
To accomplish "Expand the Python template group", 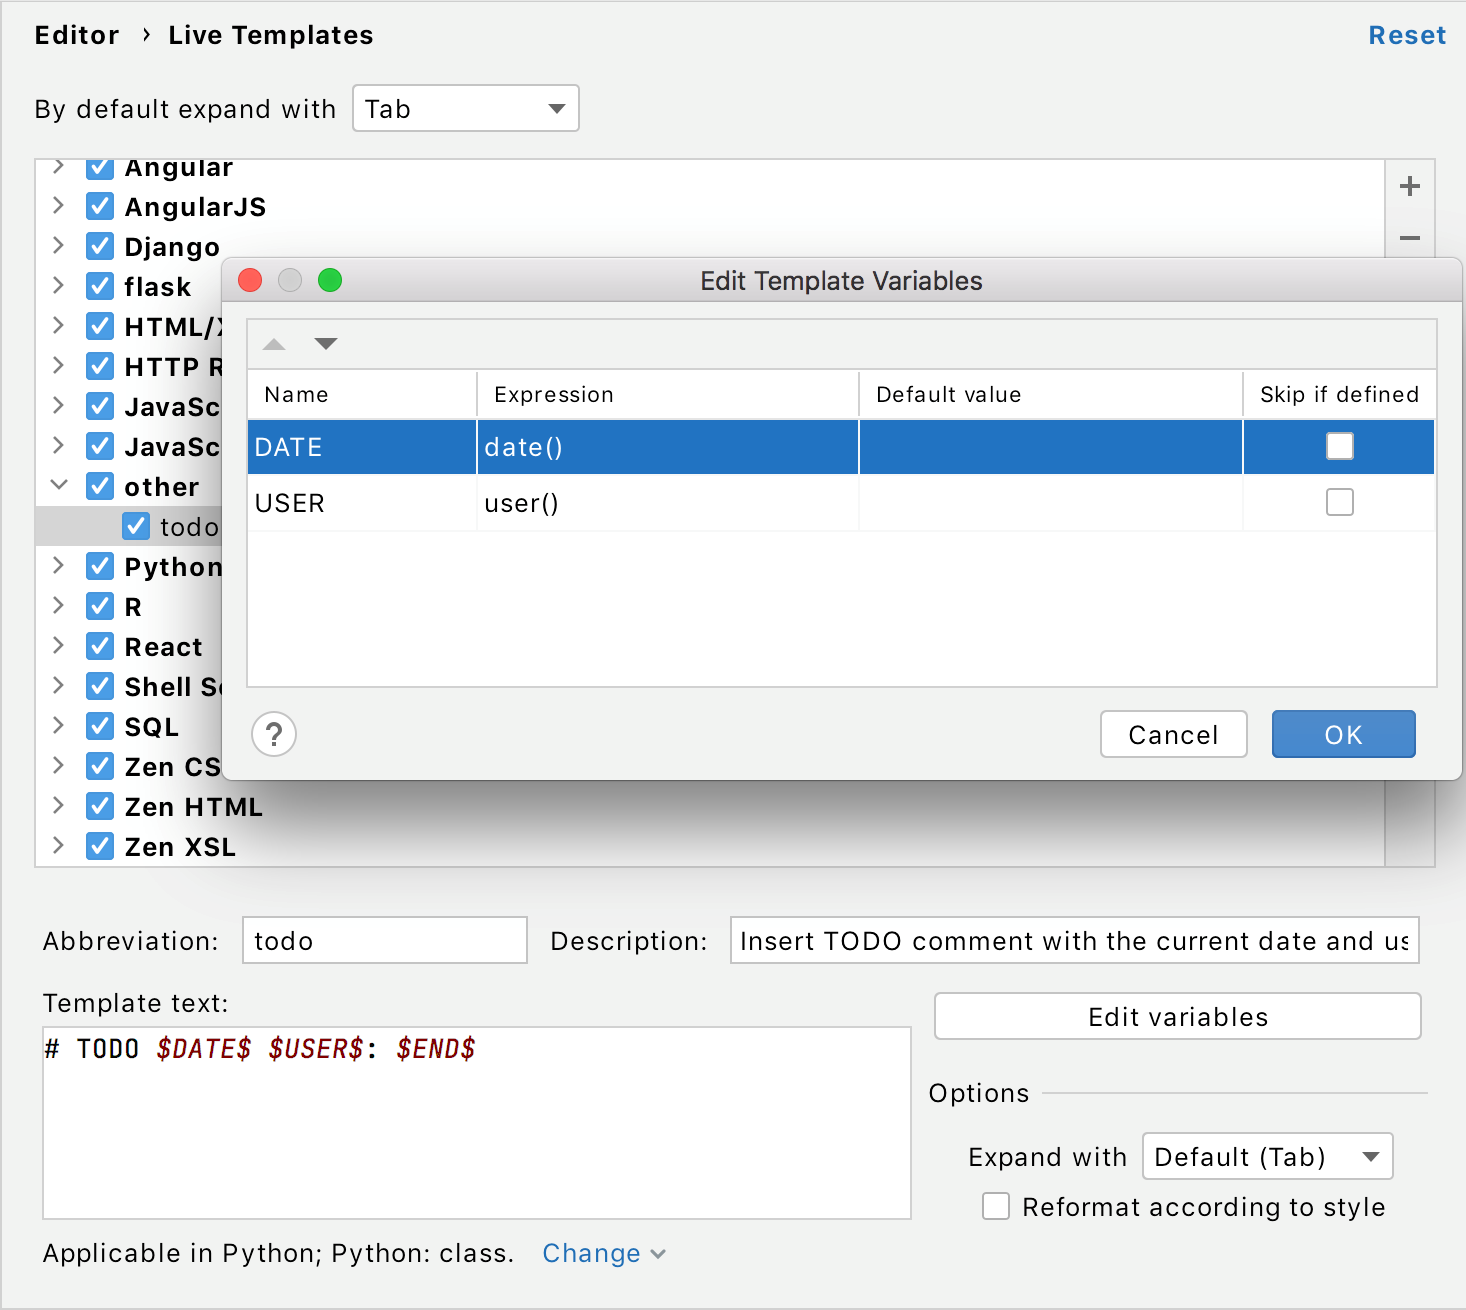I will coord(58,566).
